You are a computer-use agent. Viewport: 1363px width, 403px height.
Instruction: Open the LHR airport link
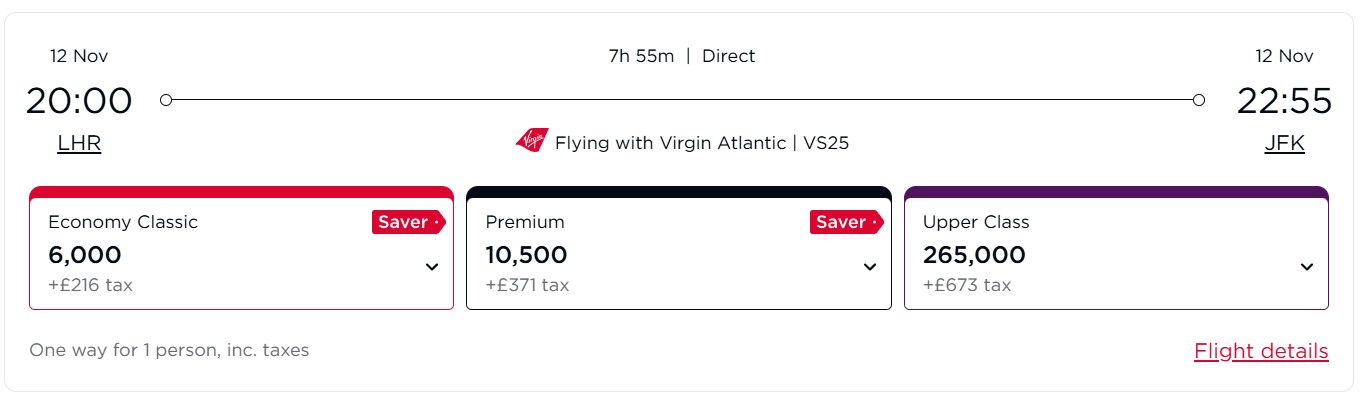pos(79,143)
